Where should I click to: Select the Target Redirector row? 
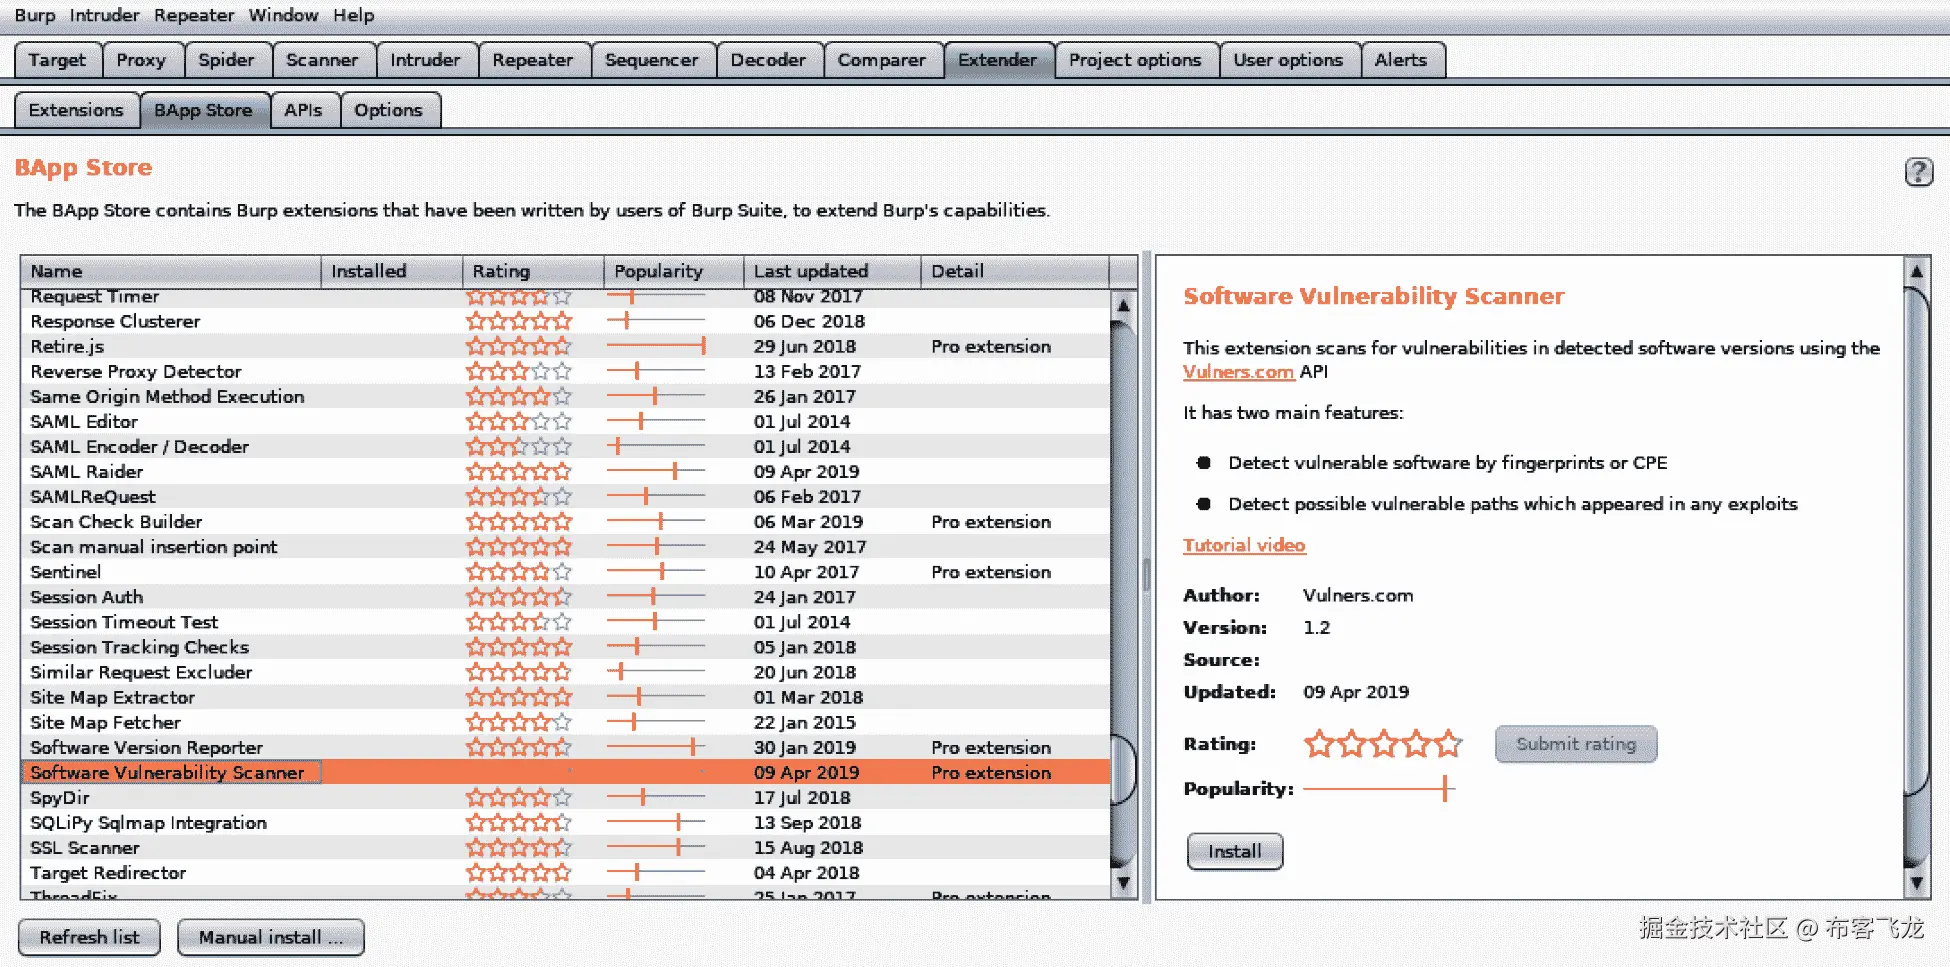(565, 872)
